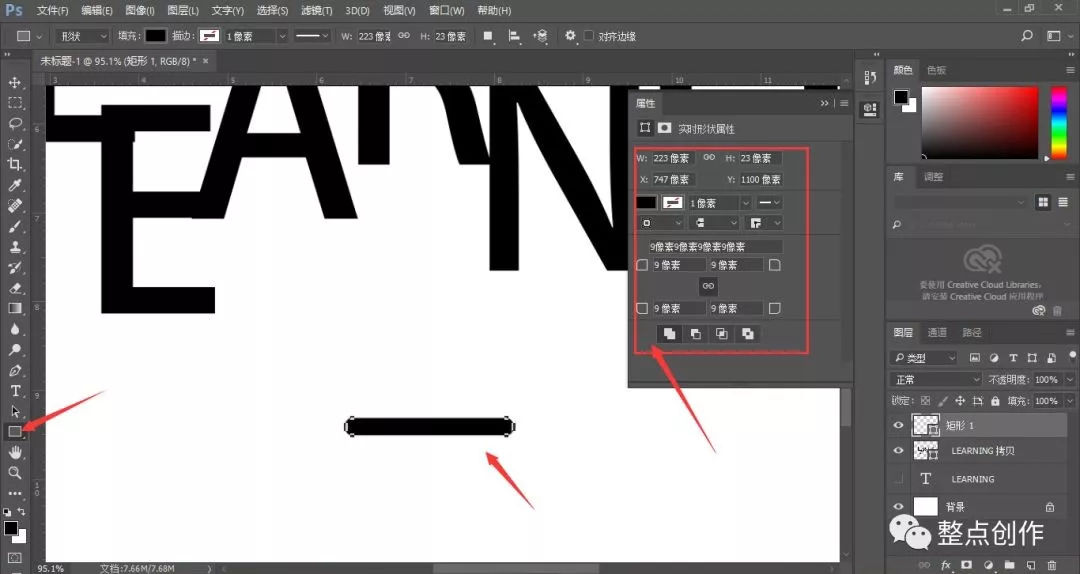The height and width of the screenshot is (574, 1080).
Task: Select the Horizontal Type tool
Action: tap(14, 391)
